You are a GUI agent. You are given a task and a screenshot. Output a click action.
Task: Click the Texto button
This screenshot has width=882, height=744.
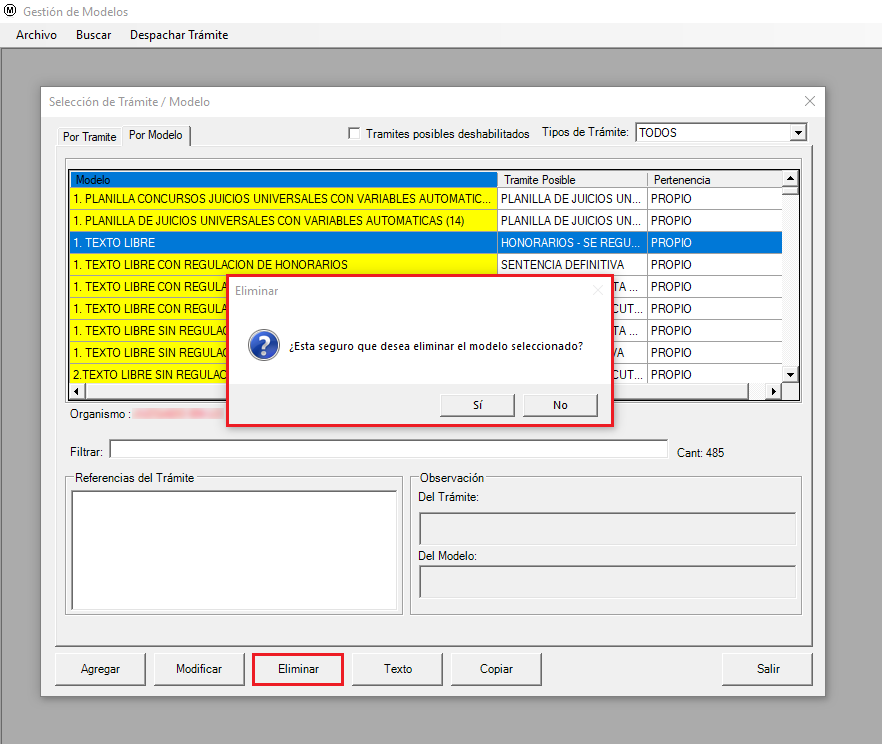(398, 669)
